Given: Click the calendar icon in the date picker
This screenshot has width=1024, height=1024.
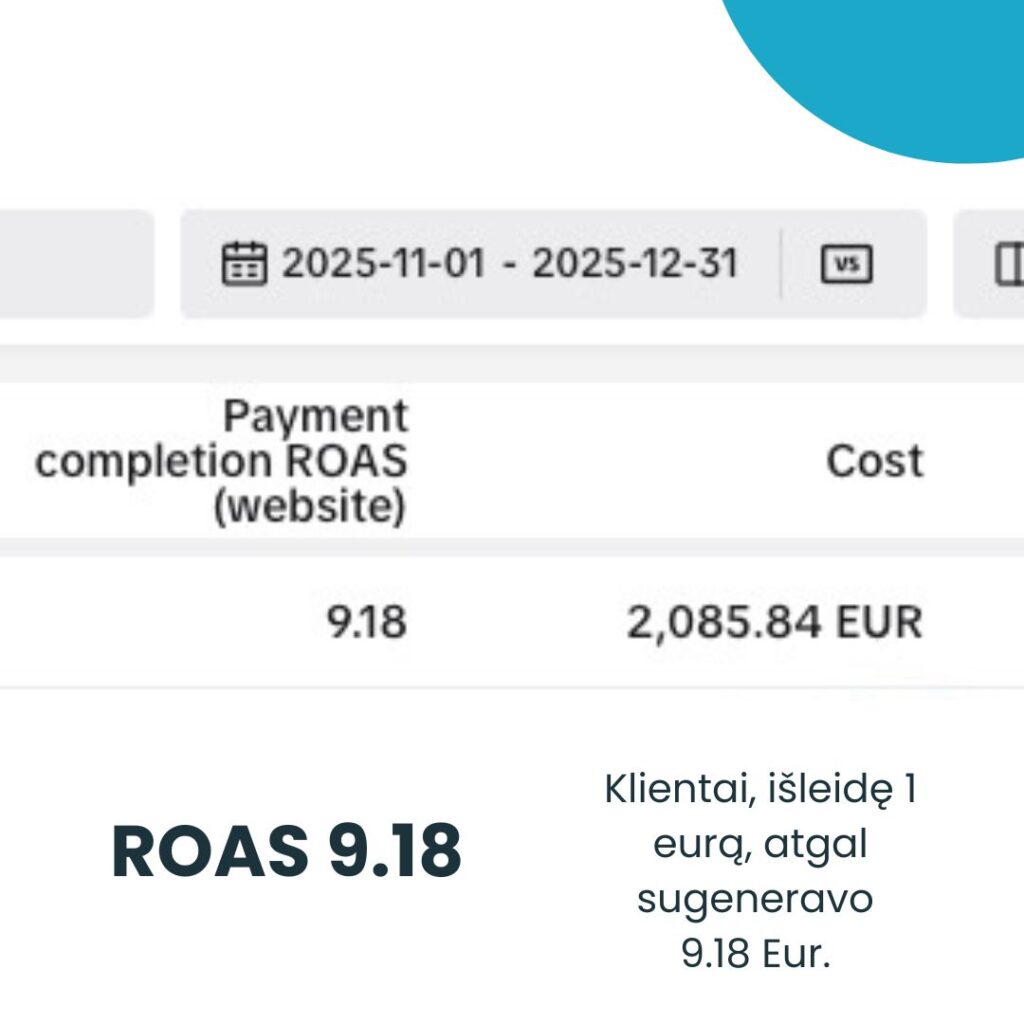Looking at the screenshot, I should pyautogui.click(x=244, y=264).
